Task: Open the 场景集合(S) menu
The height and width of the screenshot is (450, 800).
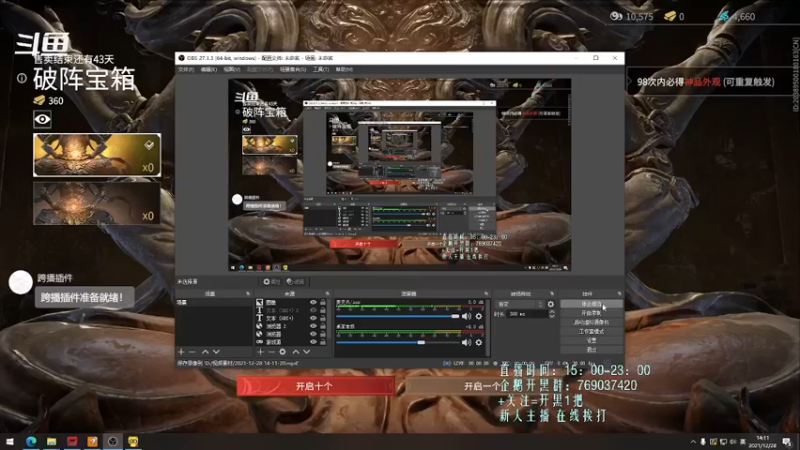Action: click(x=293, y=69)
